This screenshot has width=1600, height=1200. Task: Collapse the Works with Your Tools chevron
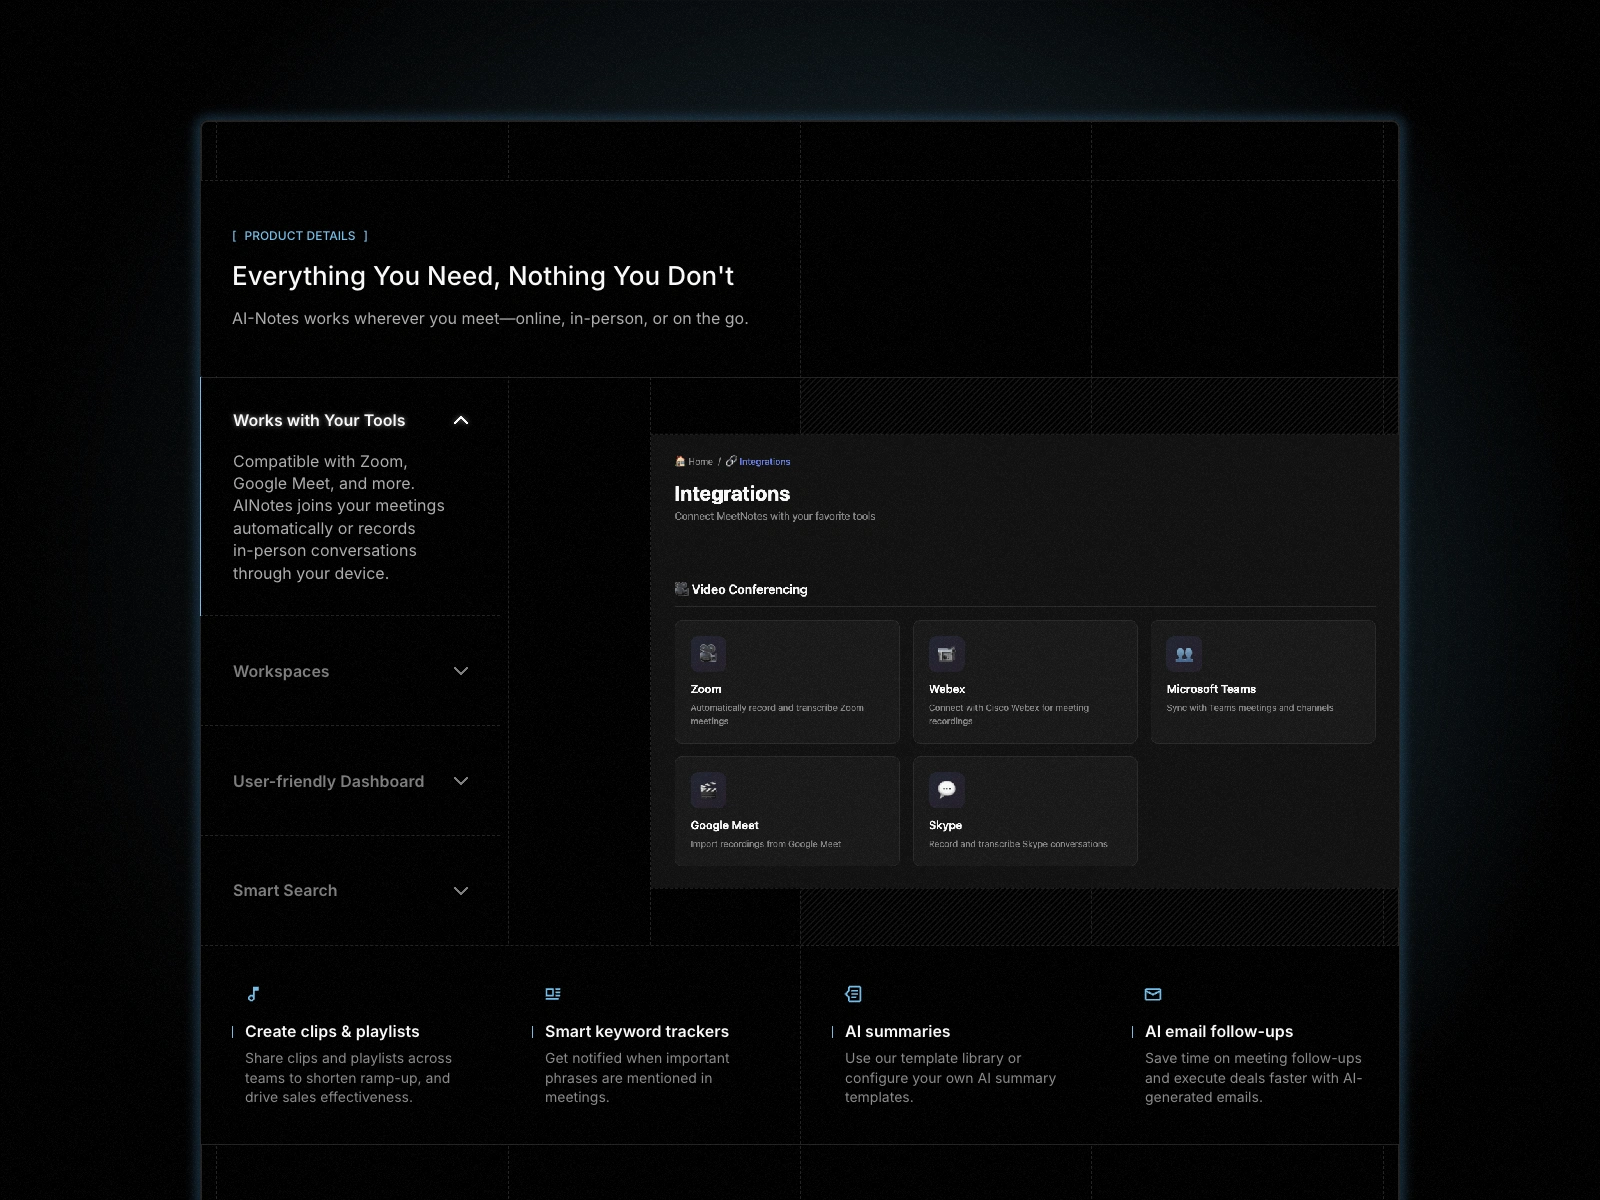point(461,420)
